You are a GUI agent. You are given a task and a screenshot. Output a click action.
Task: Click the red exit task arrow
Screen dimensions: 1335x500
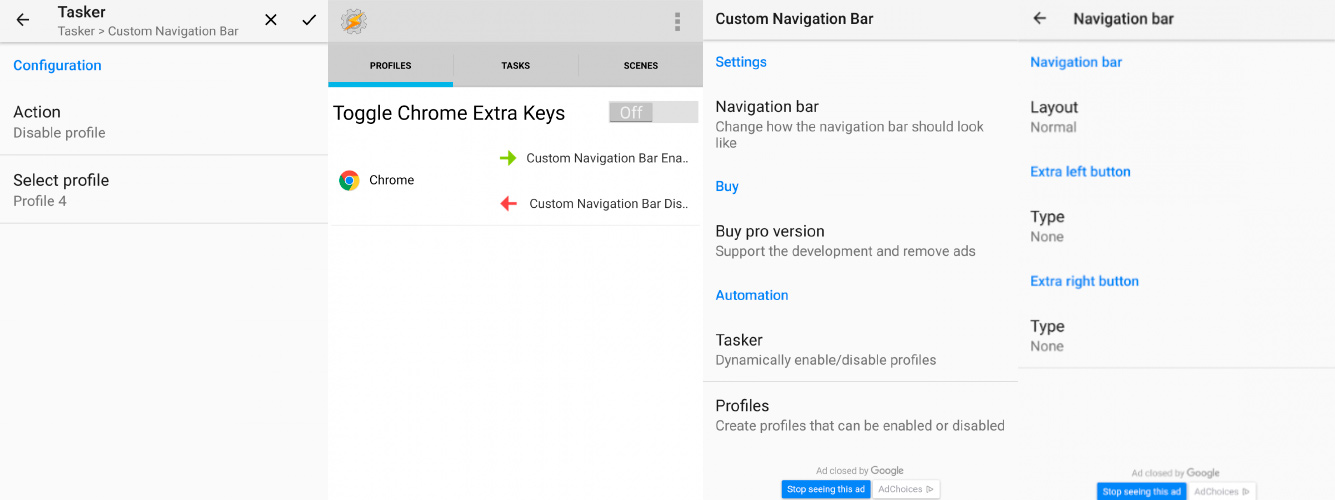pos(508,204)
